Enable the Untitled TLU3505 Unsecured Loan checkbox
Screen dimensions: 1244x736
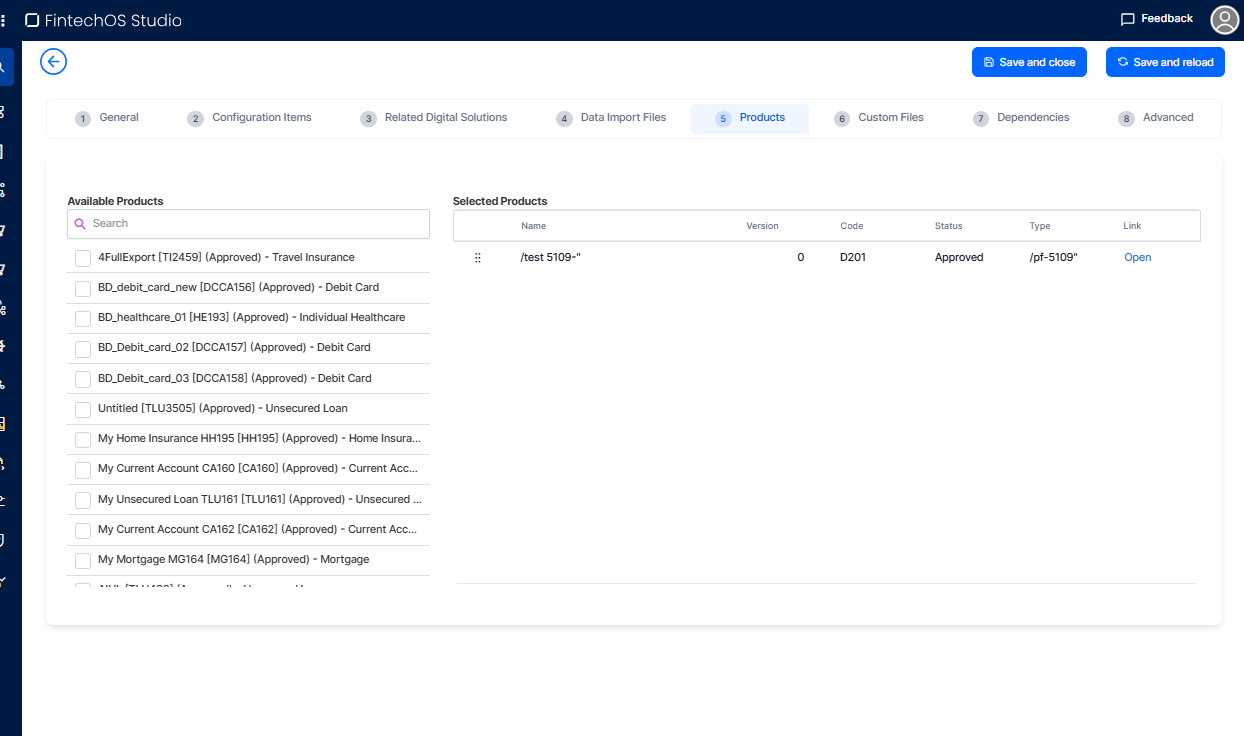[x=83, y=410]
